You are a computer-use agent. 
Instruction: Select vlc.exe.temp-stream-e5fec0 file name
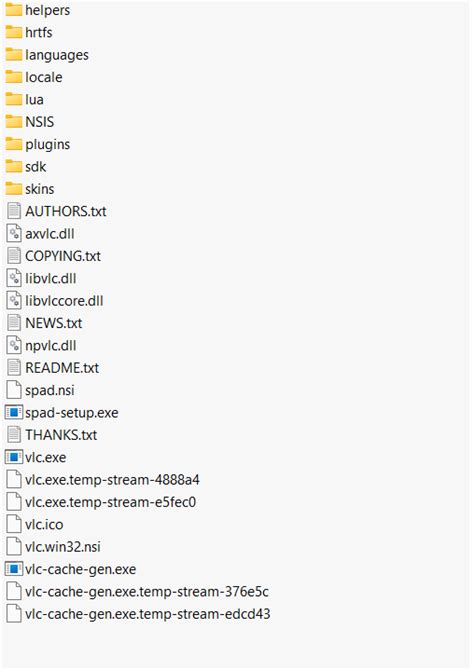coord(111,502)
